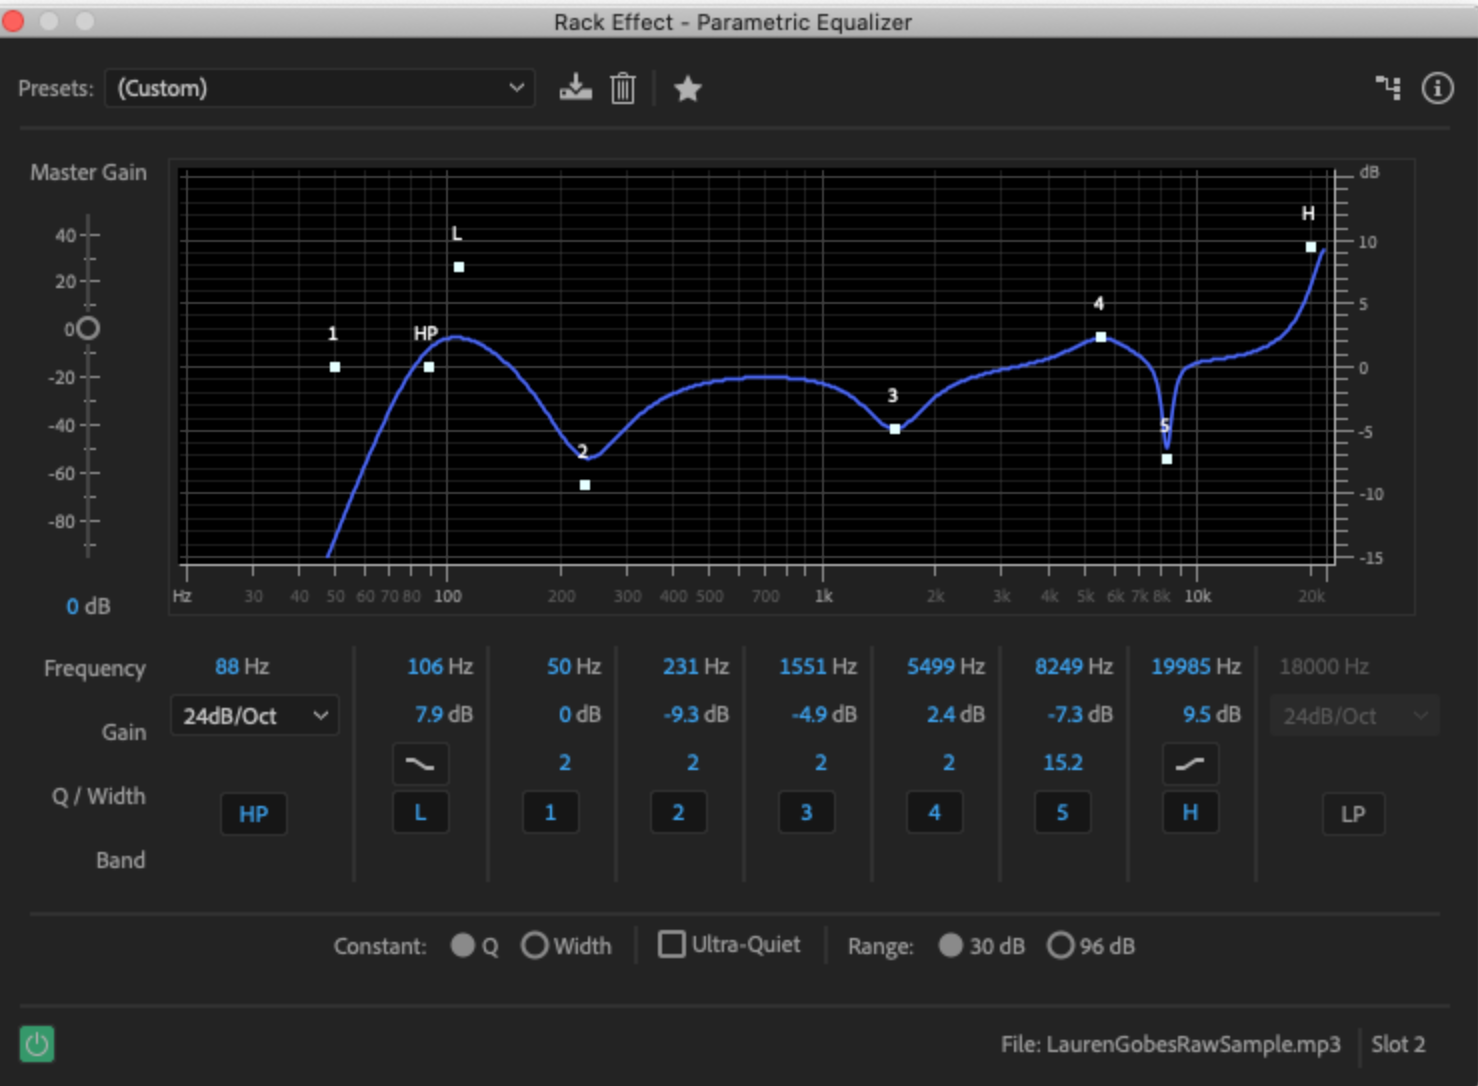Select the Width constant radio button
The image size is (1478, 1086).
pos(535,945)
